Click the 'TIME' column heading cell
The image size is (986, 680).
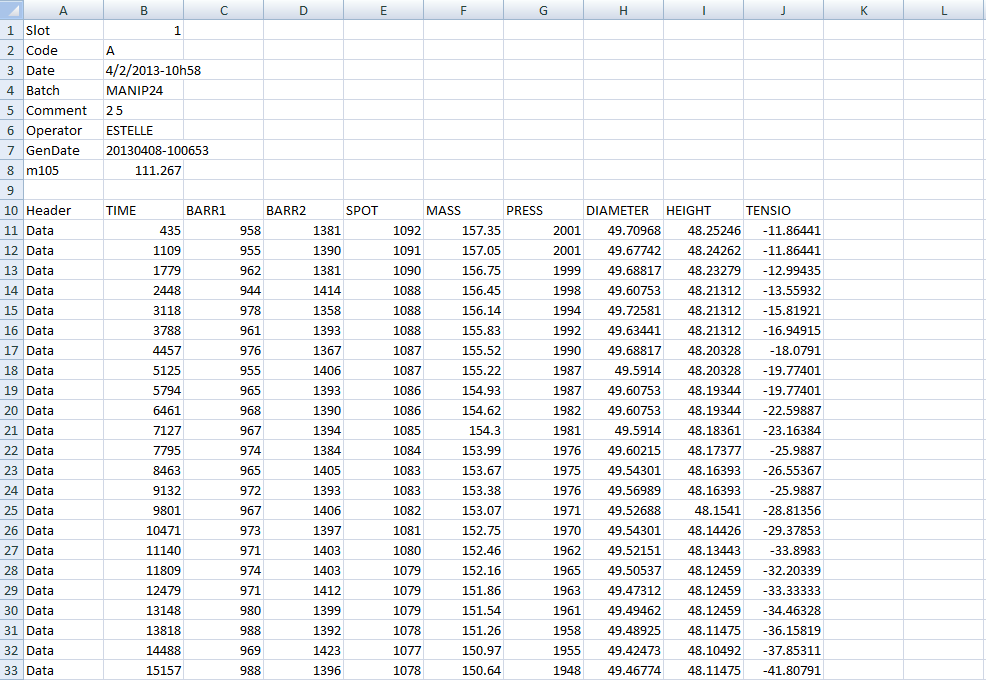coord(143,210)
